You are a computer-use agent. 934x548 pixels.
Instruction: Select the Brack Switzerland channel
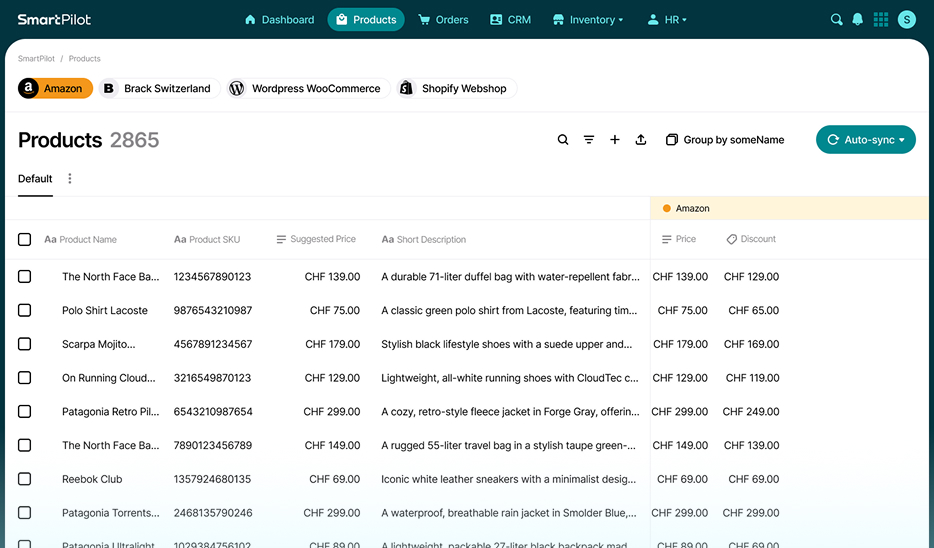tap(160, 88)
